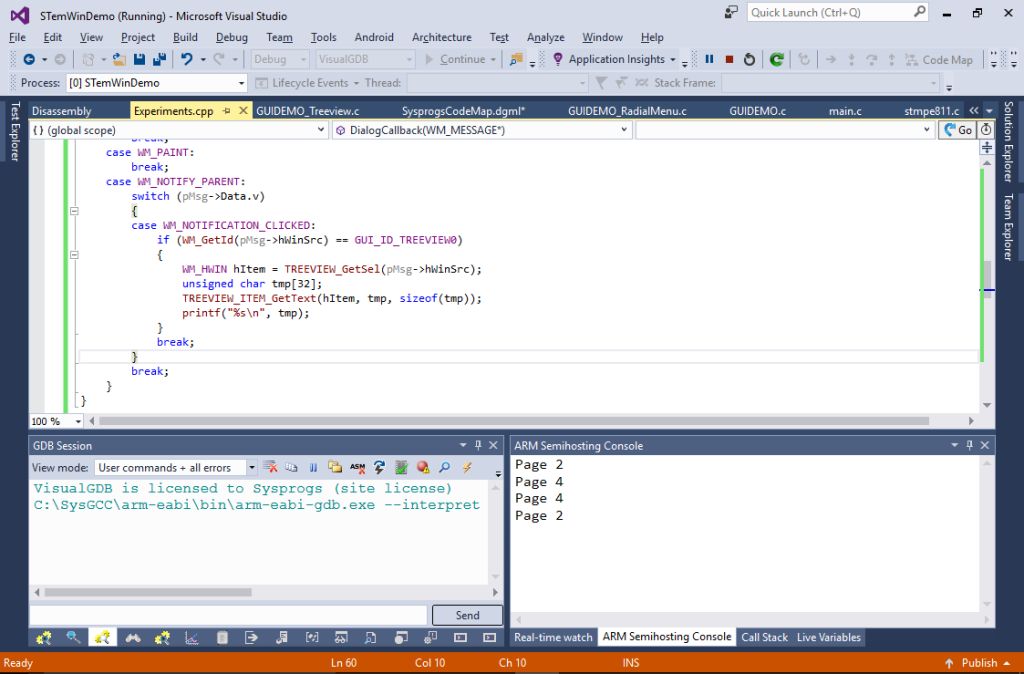Screen dimensions: 1024x674
Task: Select the green Continue execution icon
Action: click(776, 61)
